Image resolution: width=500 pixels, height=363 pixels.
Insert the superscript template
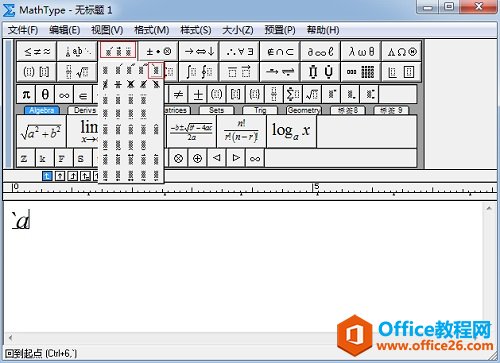(331, 95)
